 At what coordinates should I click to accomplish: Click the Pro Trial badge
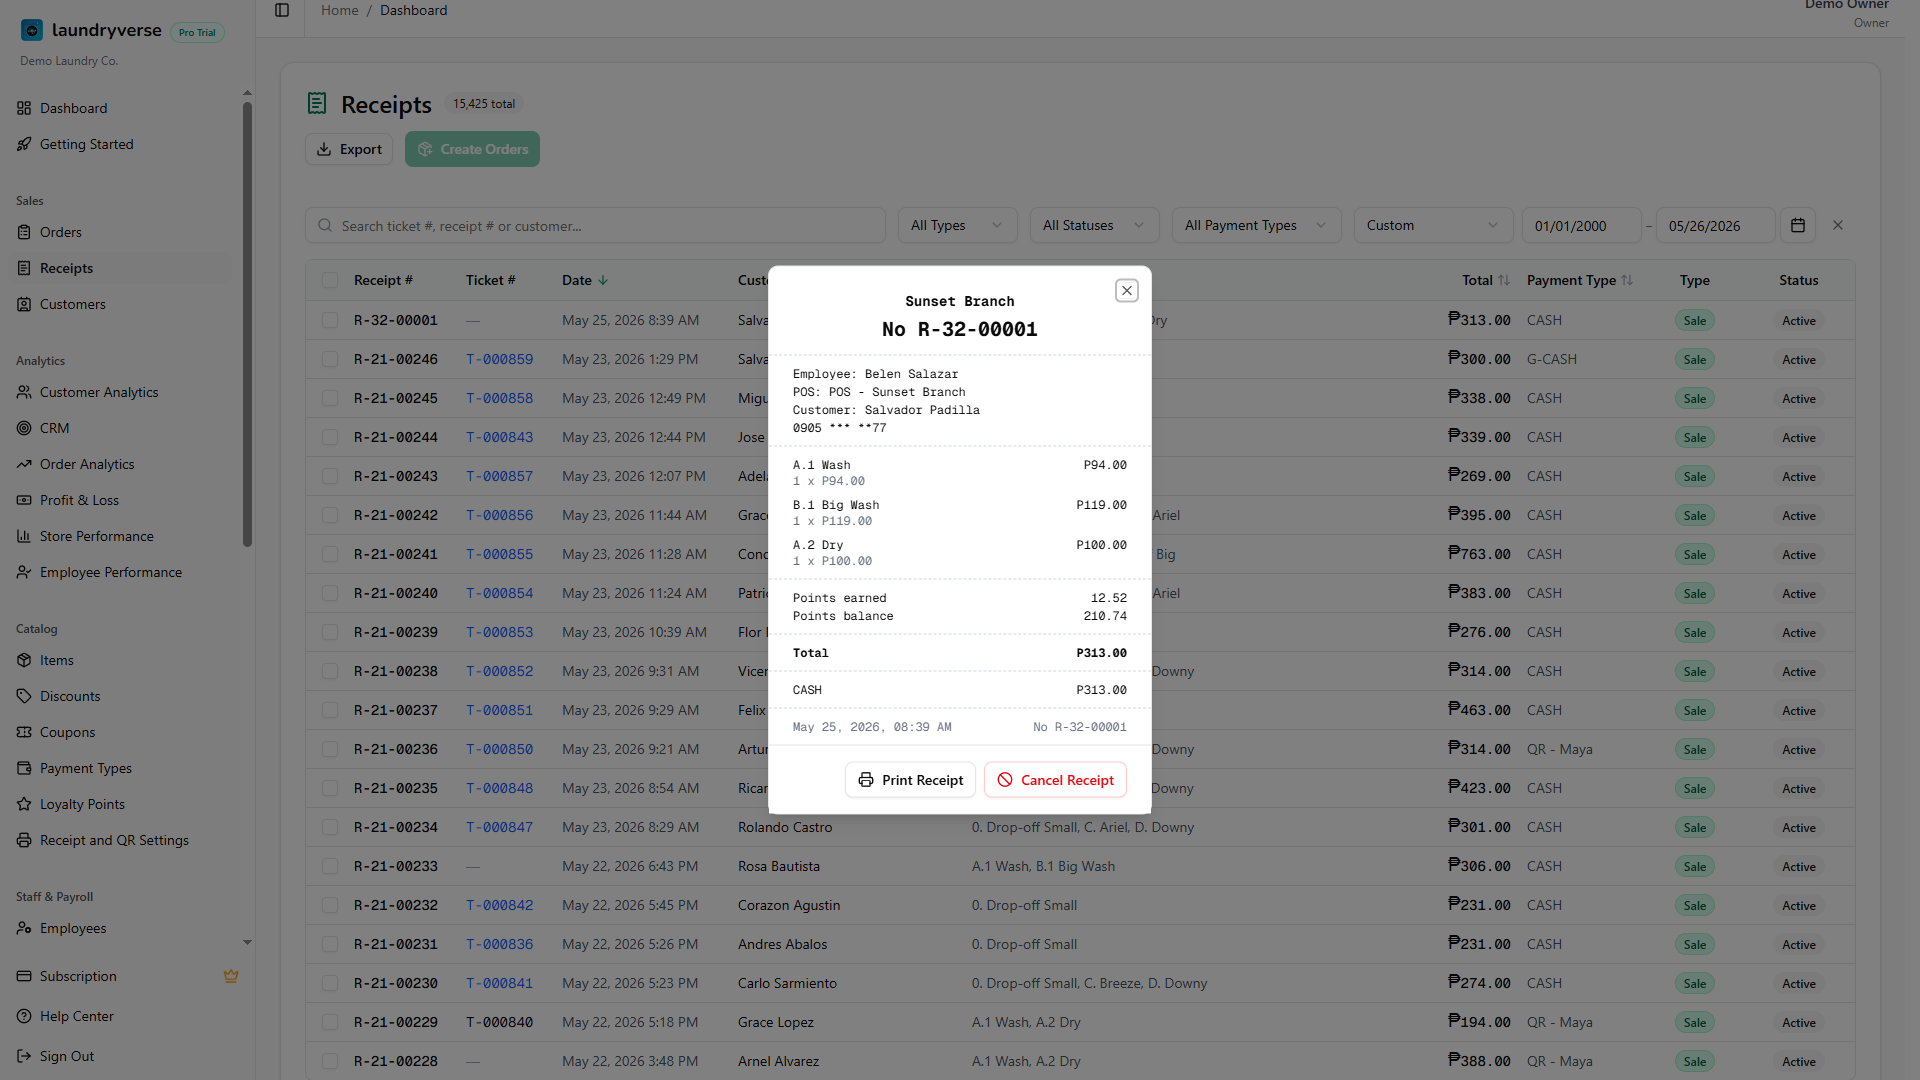[x=197, y=32]
